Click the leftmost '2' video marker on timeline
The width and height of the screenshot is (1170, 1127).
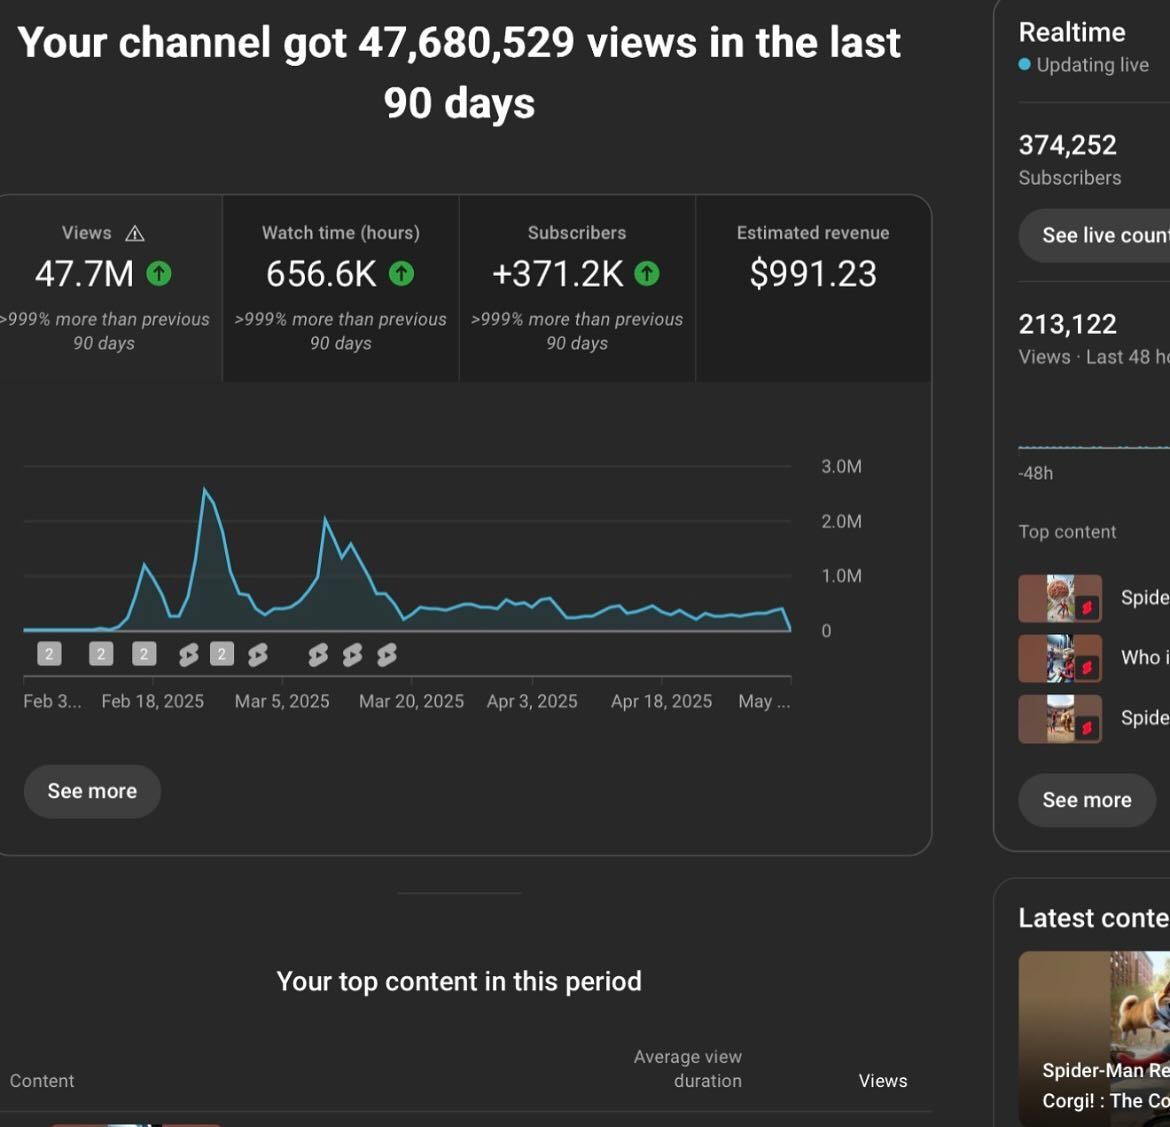point(49,654)
